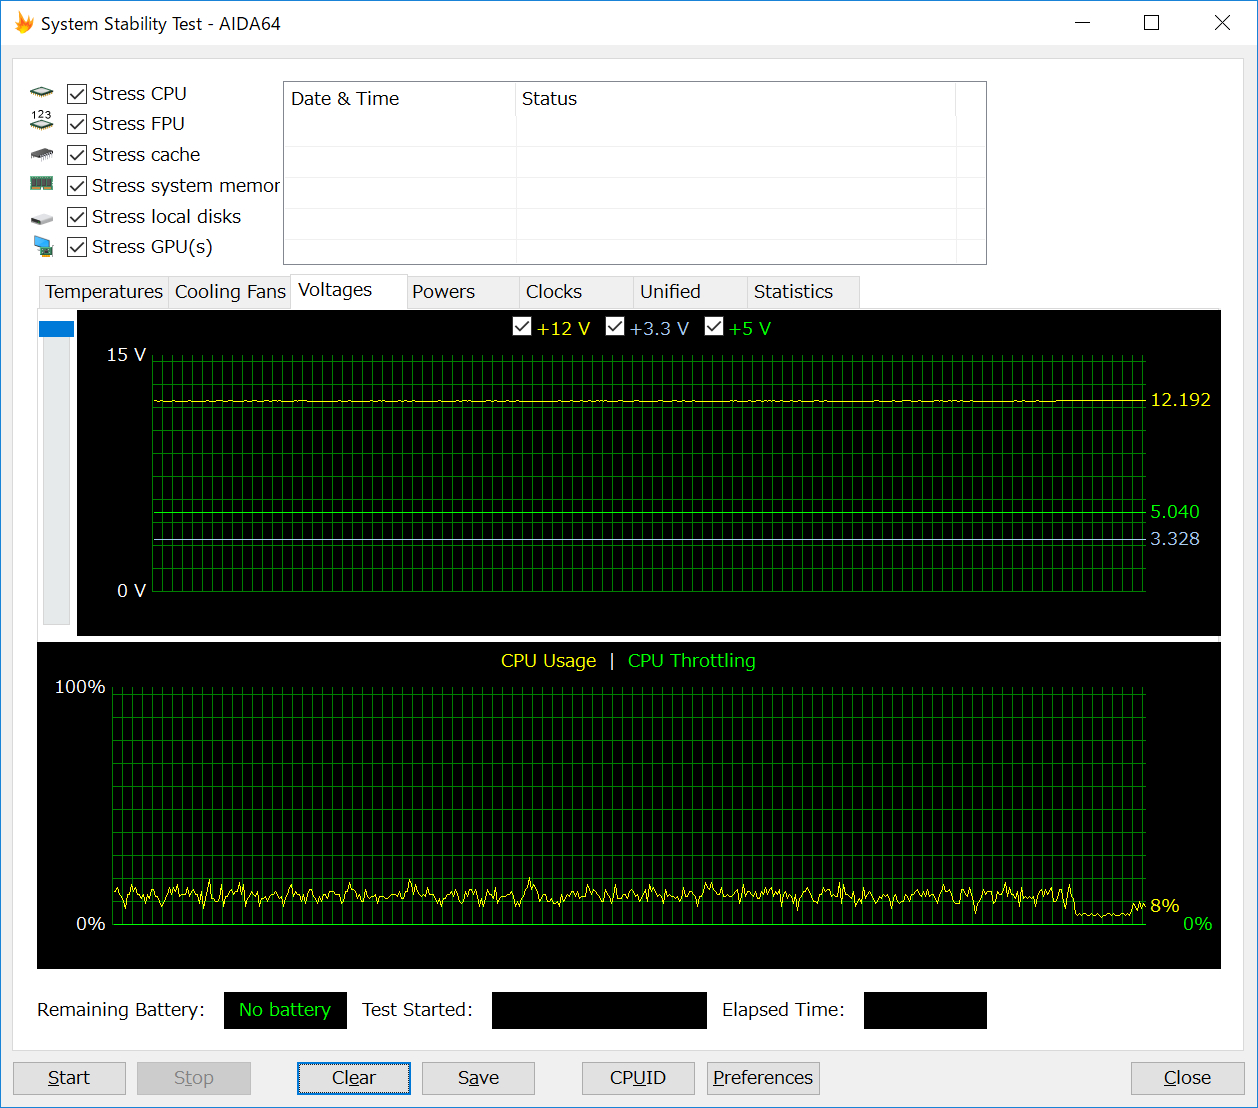The width and height of the screenshot is (1258, 1108).
Task: Disable the +12 V graph line checkbox
Action: pyautogui.click(x=522, y=327)
